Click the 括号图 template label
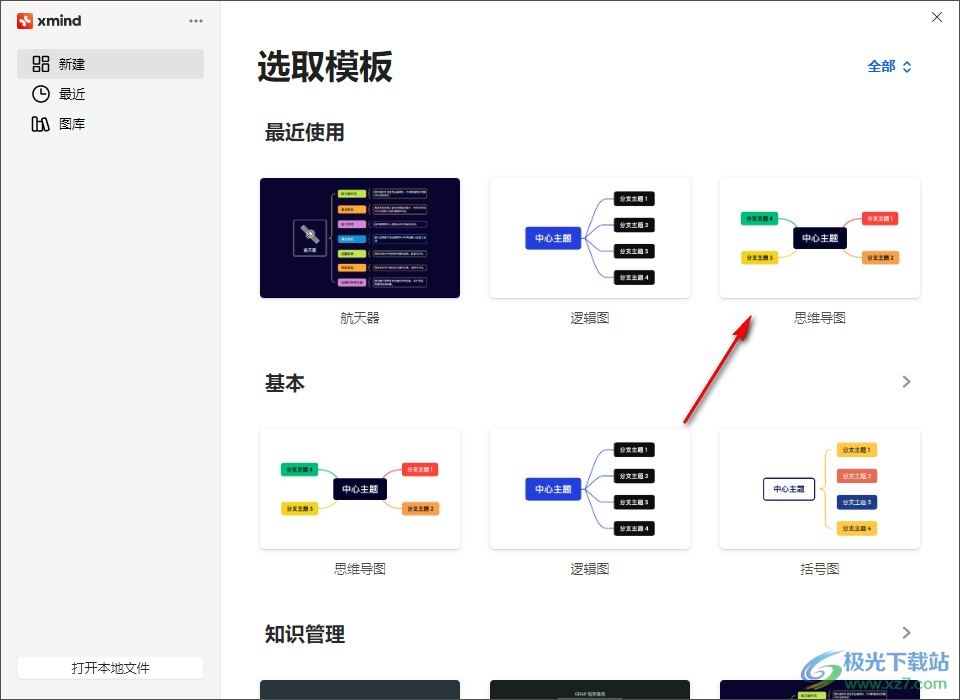The image size is (960, 700). pos(820,569)
